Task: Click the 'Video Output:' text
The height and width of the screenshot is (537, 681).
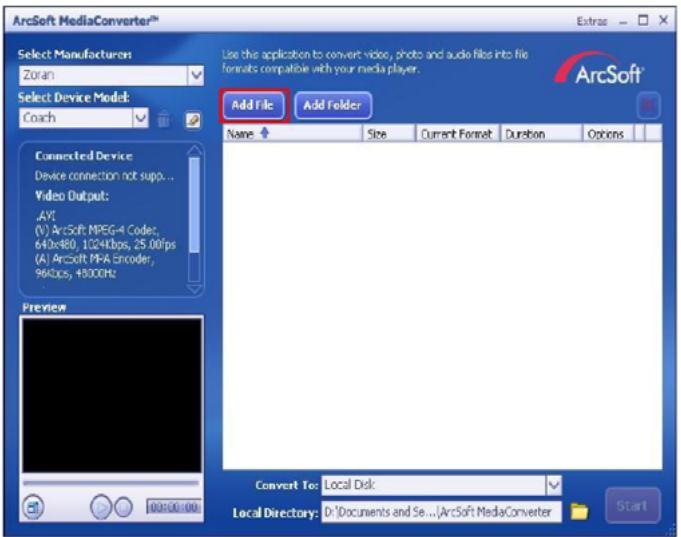Action: point(72,196)
